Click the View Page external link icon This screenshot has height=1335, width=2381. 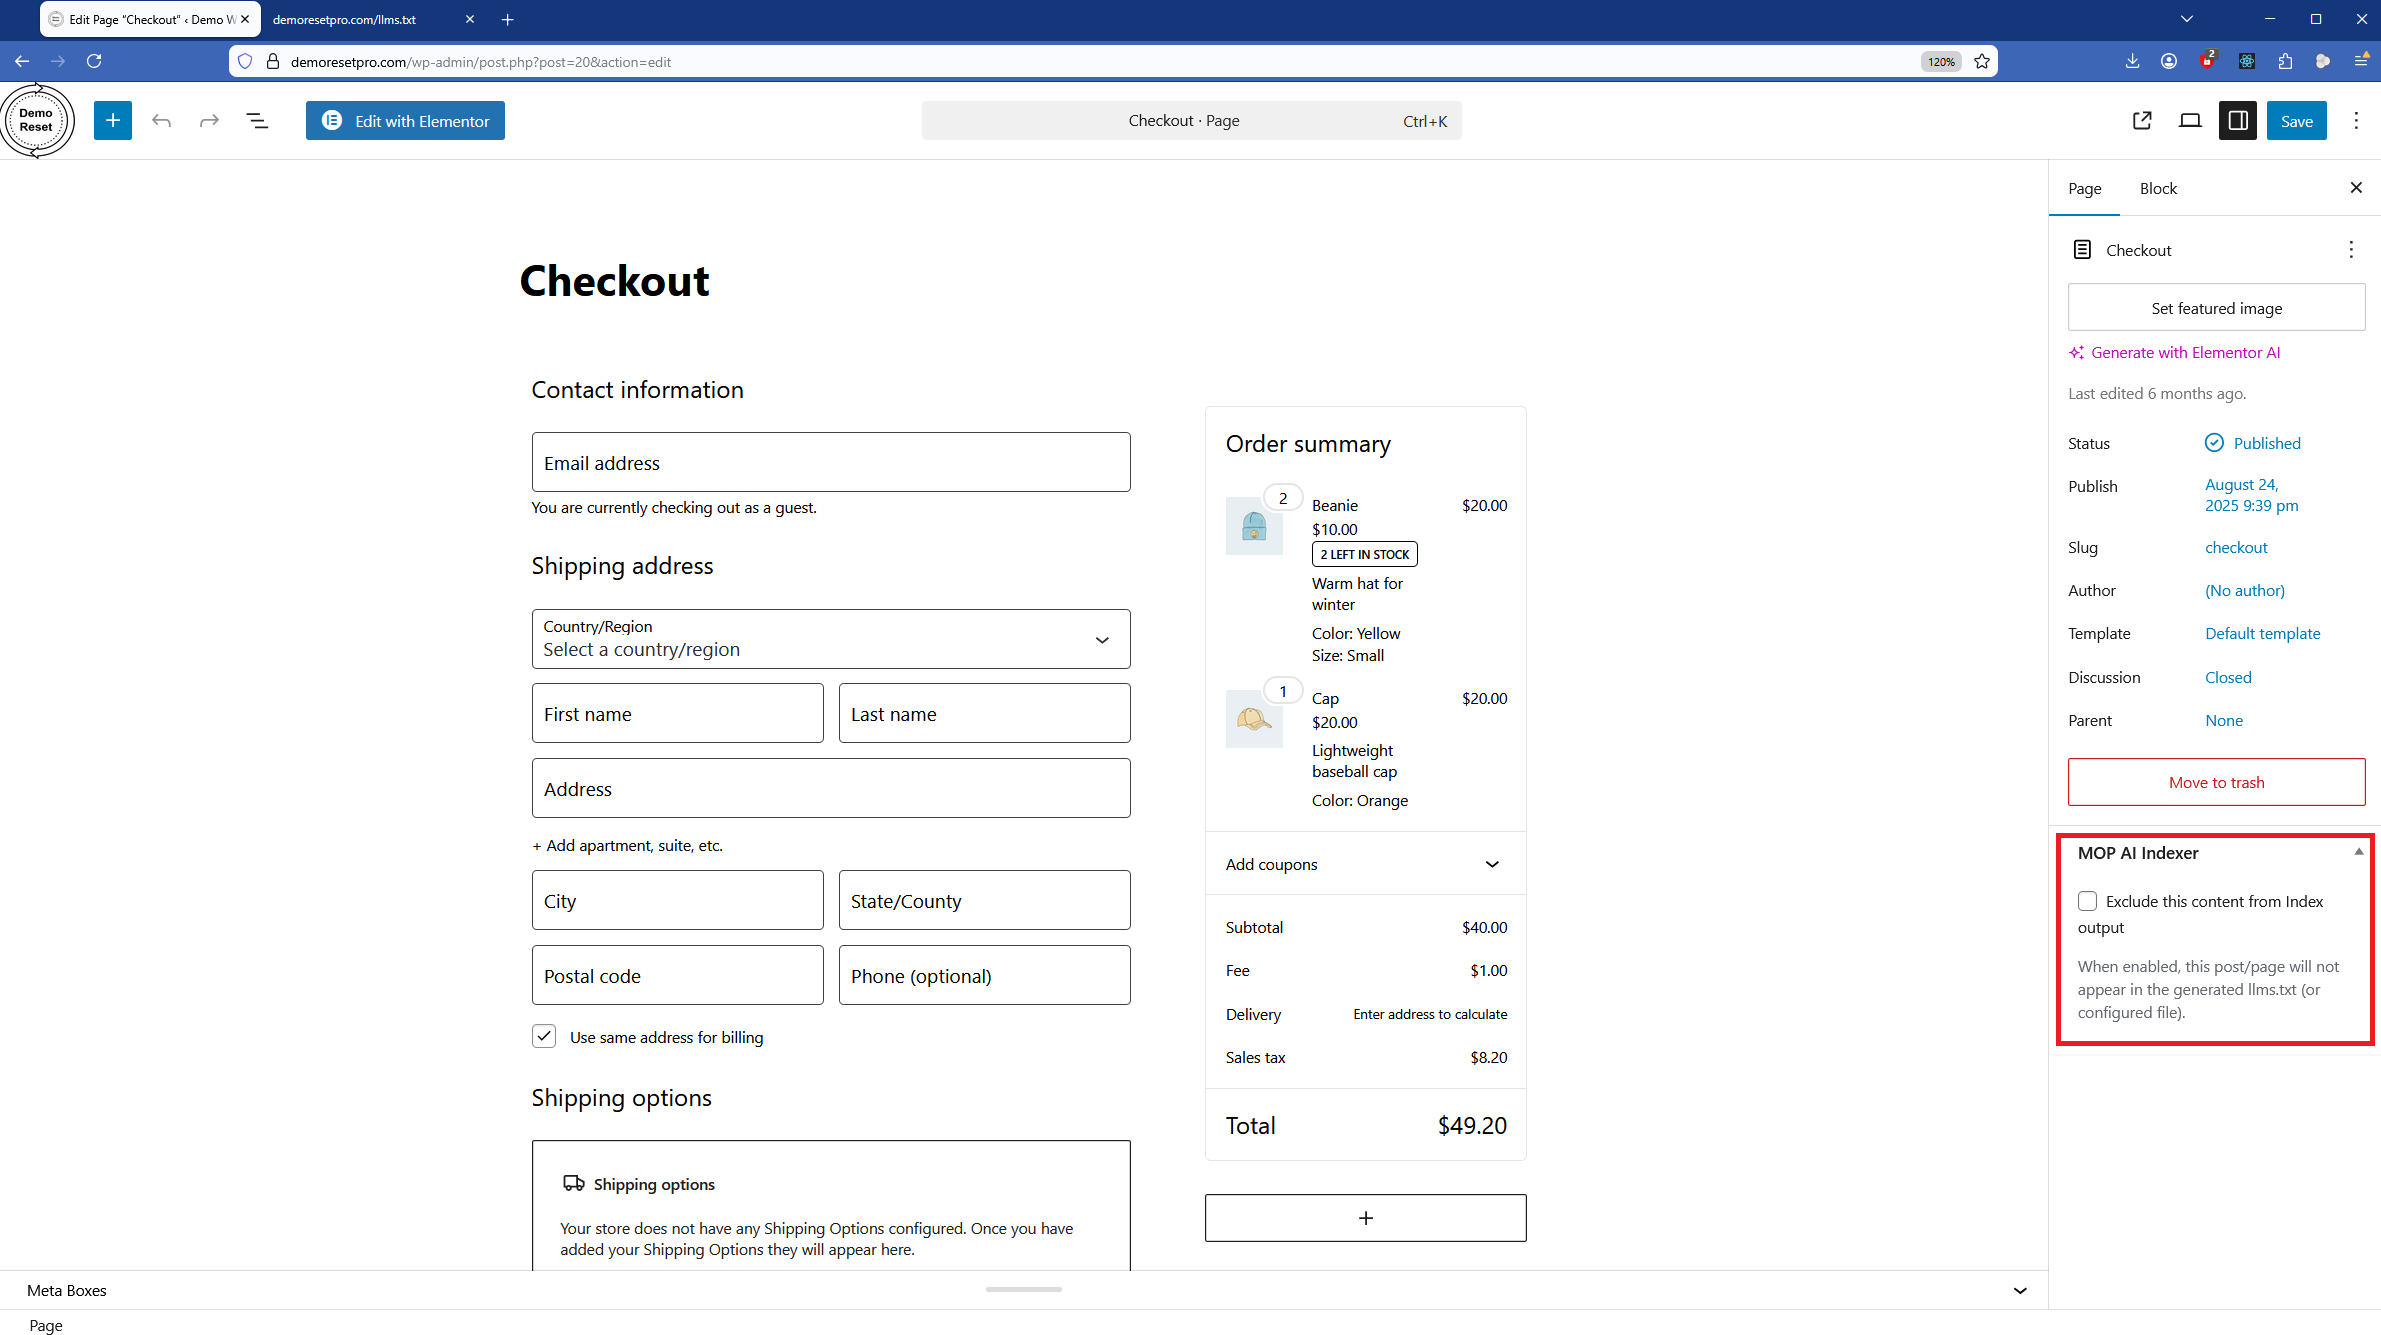(2142, 121)
